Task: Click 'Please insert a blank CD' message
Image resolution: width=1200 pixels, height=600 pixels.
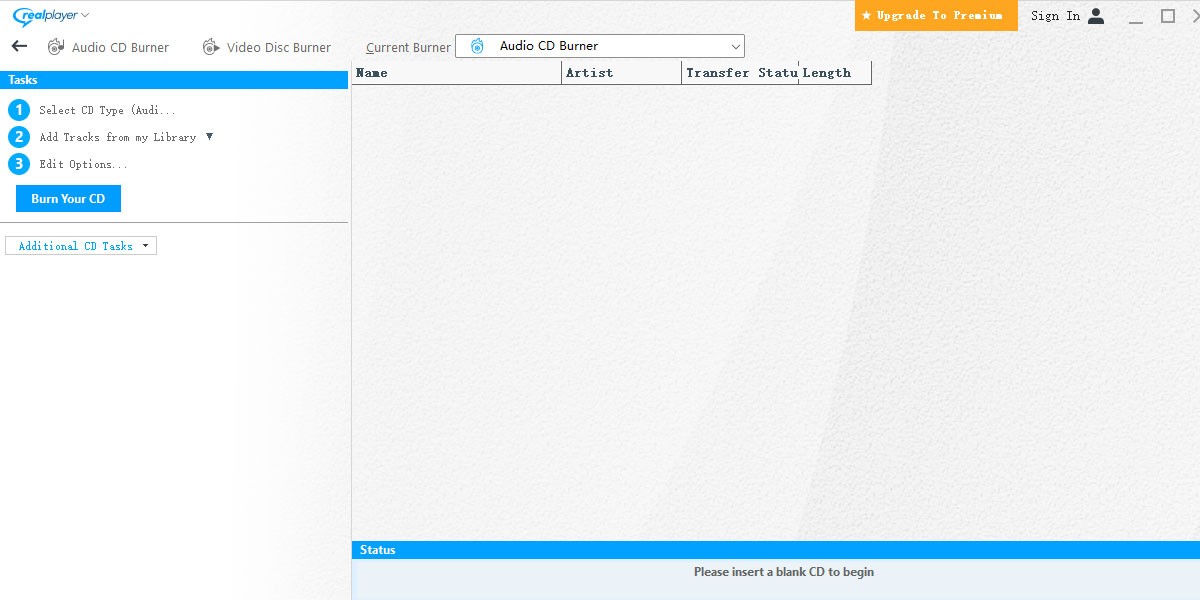Action: [784, 572]
